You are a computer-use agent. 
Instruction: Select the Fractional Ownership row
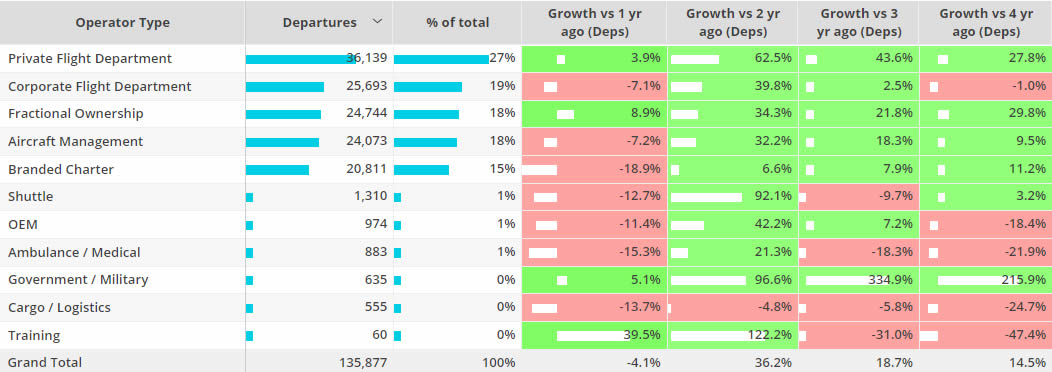point(526,113)
